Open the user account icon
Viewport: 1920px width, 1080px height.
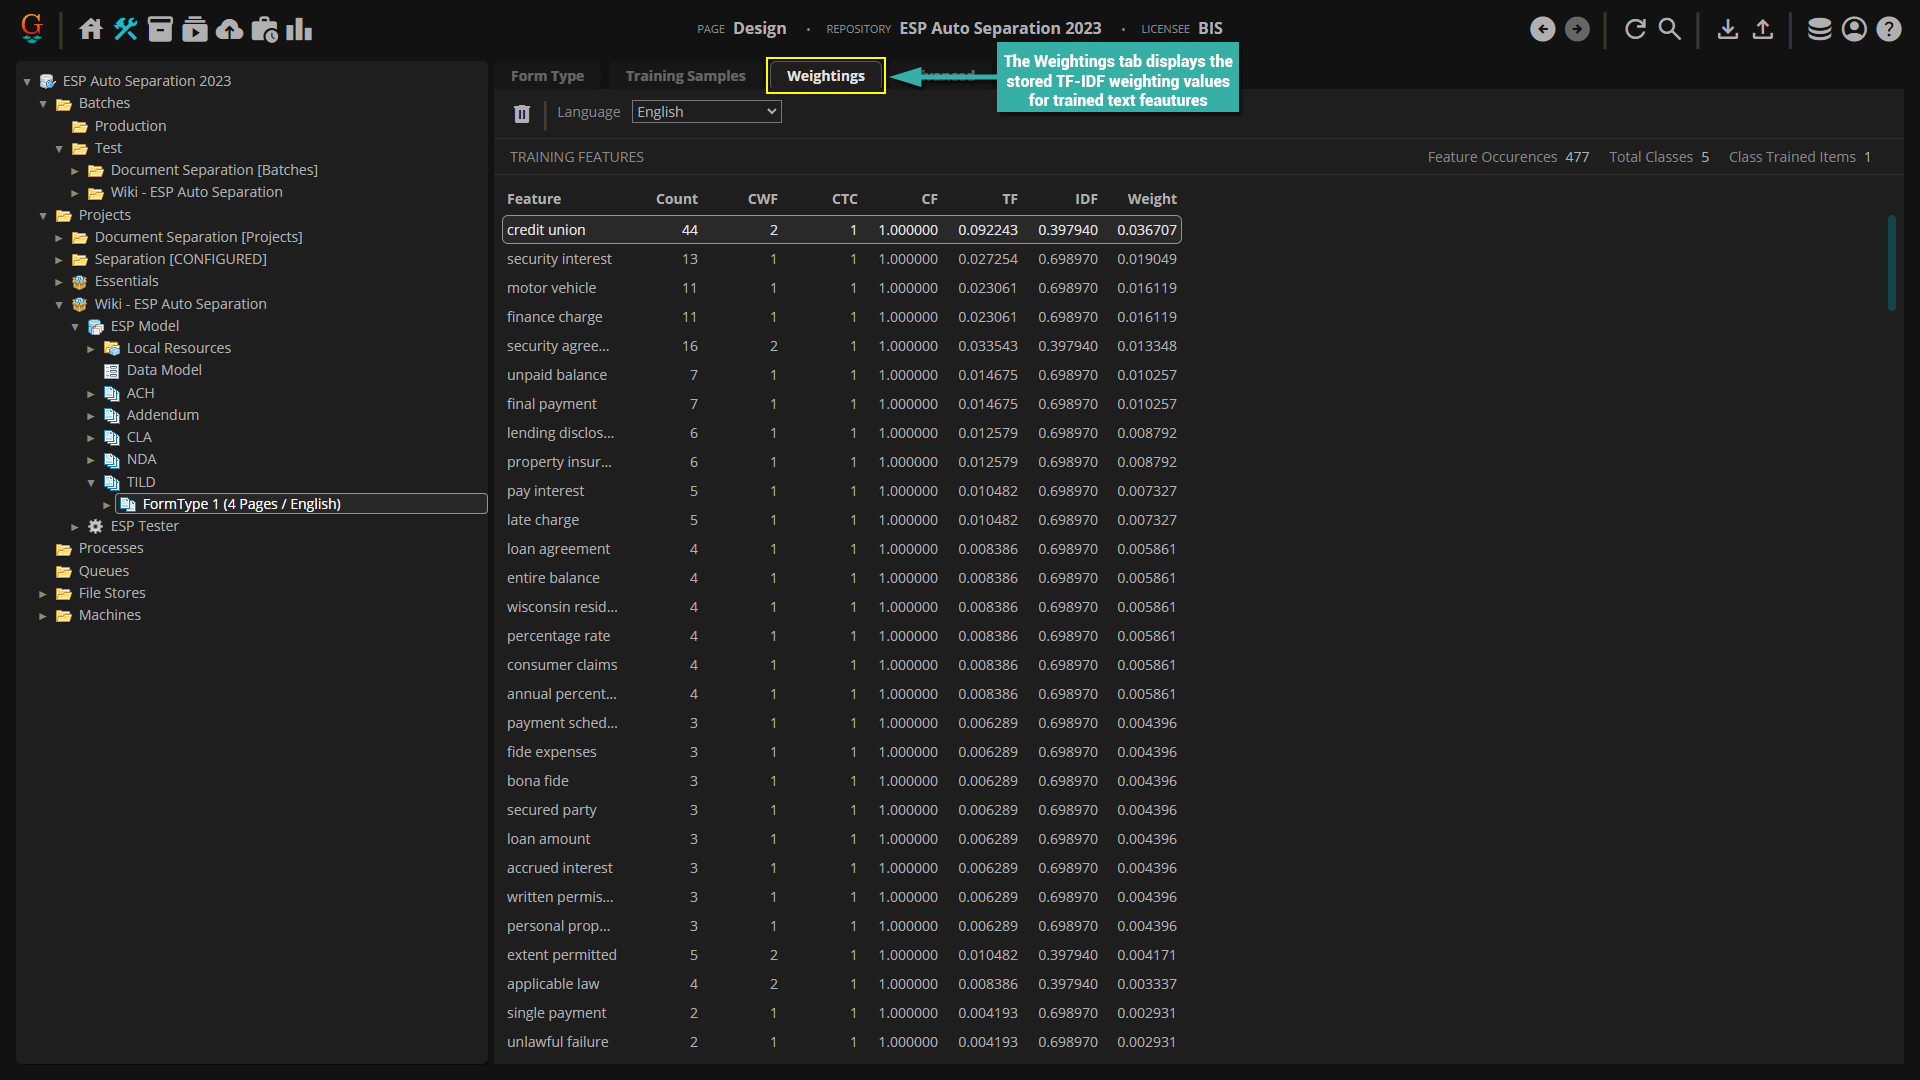1854,29
